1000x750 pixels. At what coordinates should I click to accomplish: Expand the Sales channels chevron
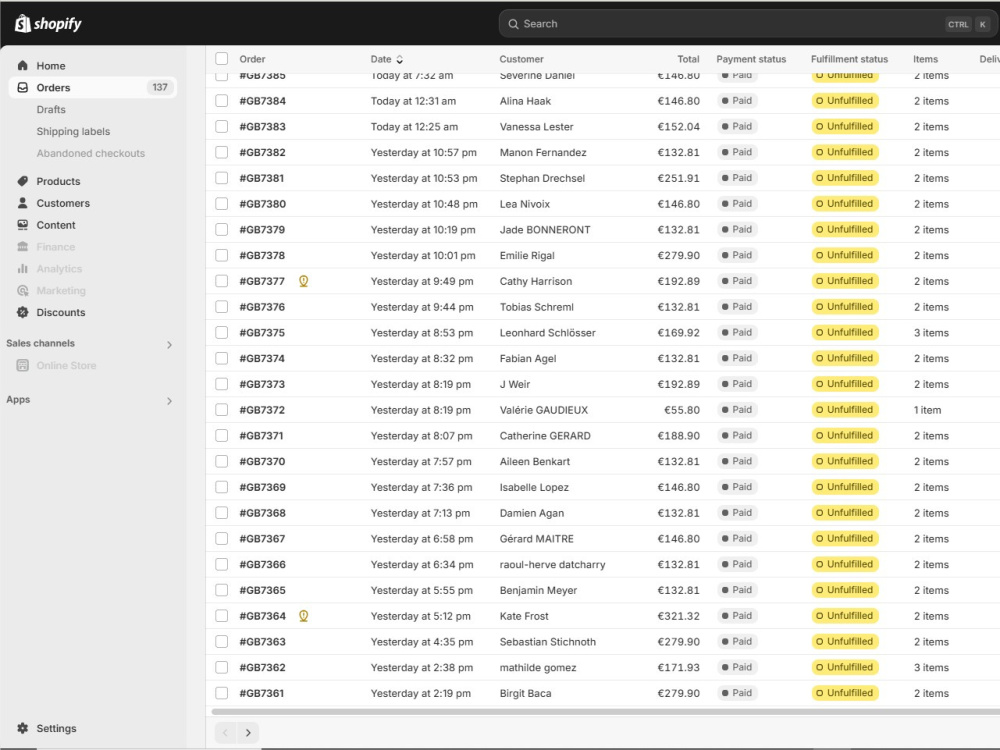click(169, 345)
